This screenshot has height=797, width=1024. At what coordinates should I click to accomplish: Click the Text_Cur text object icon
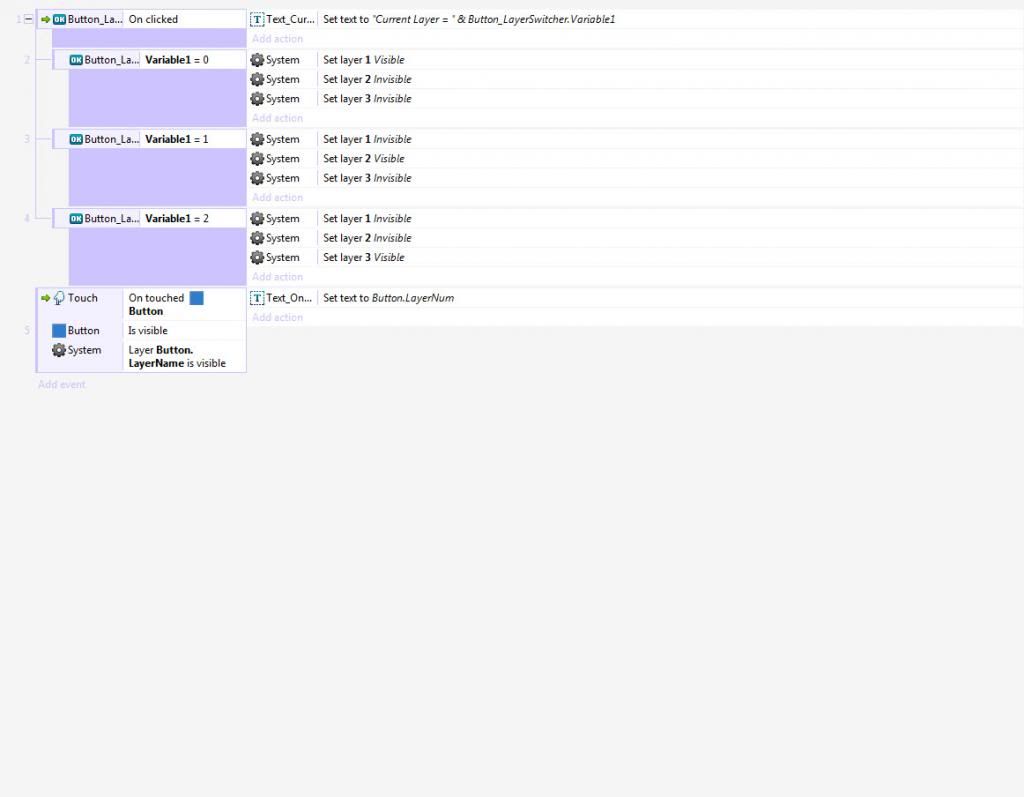pyautogui.click(x=257, y=19)
